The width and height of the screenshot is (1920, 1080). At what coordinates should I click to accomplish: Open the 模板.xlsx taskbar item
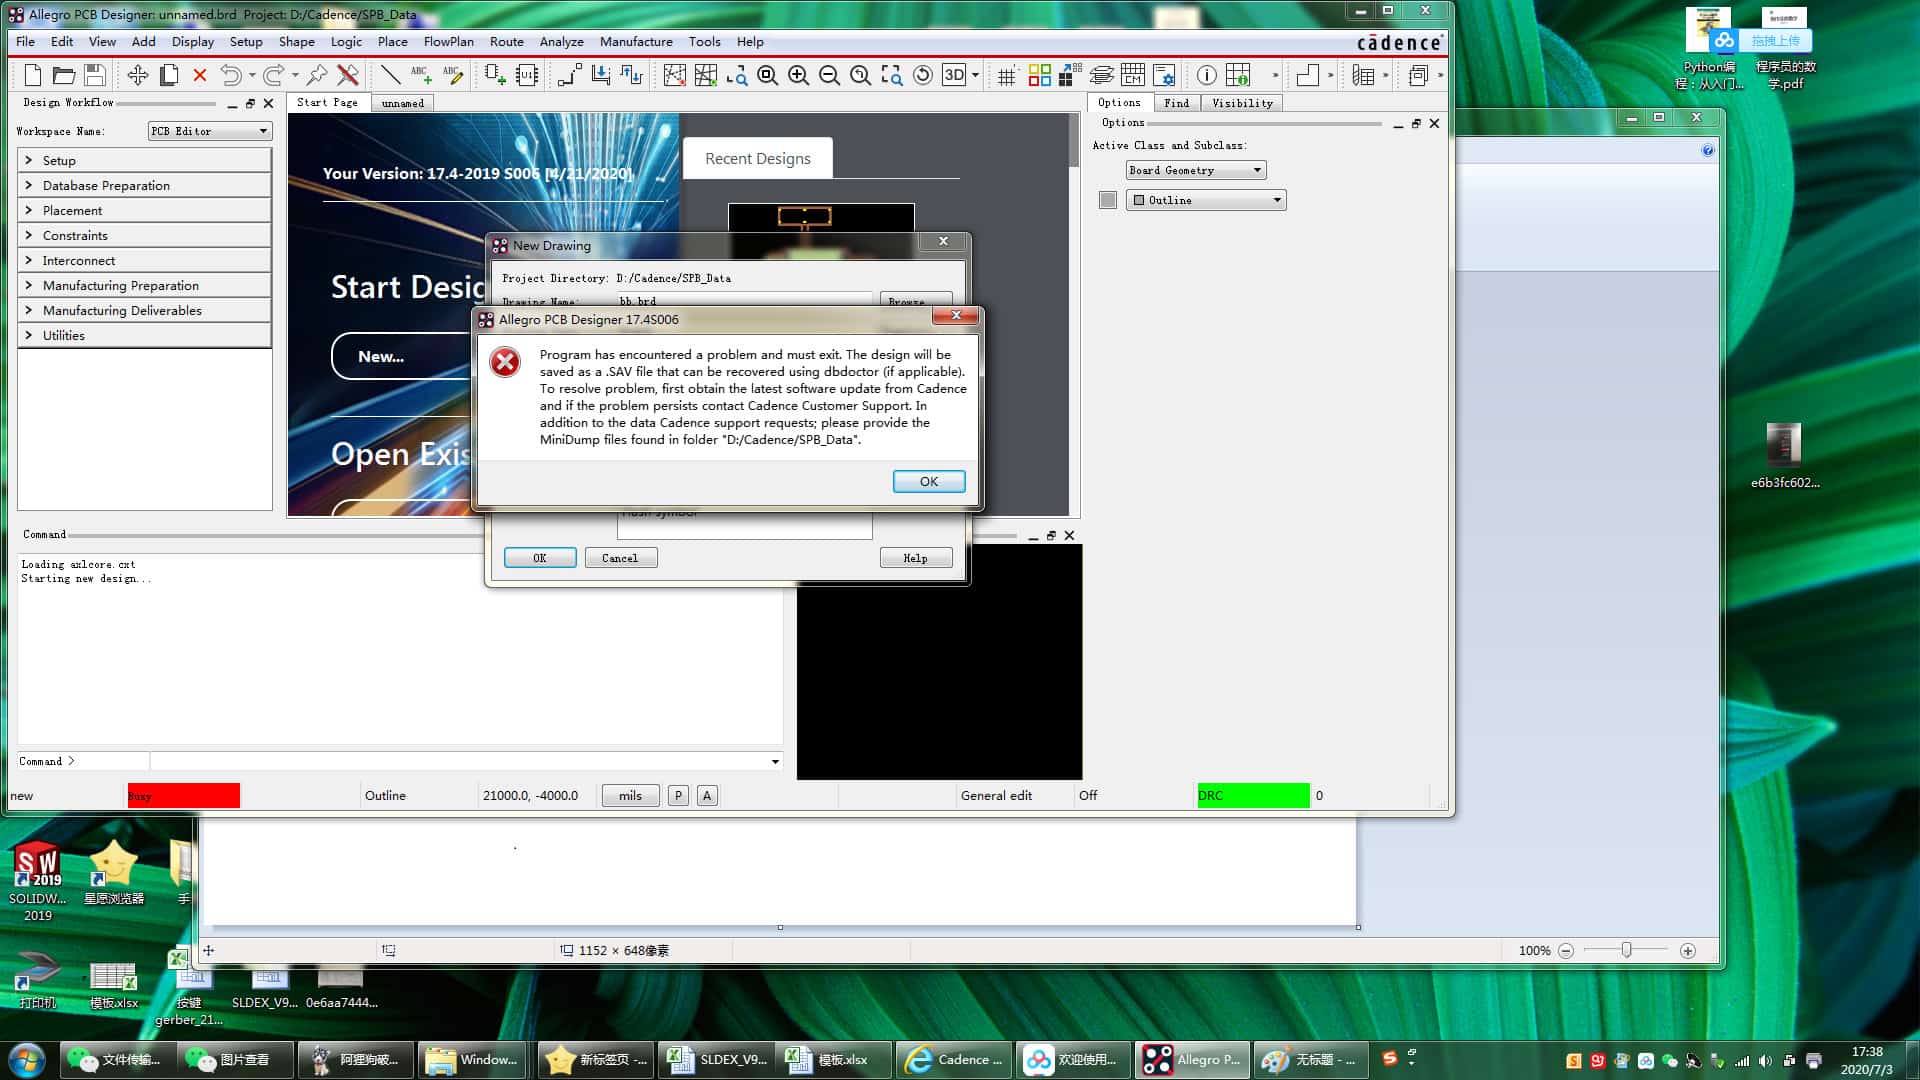[x=832, y=1060]
